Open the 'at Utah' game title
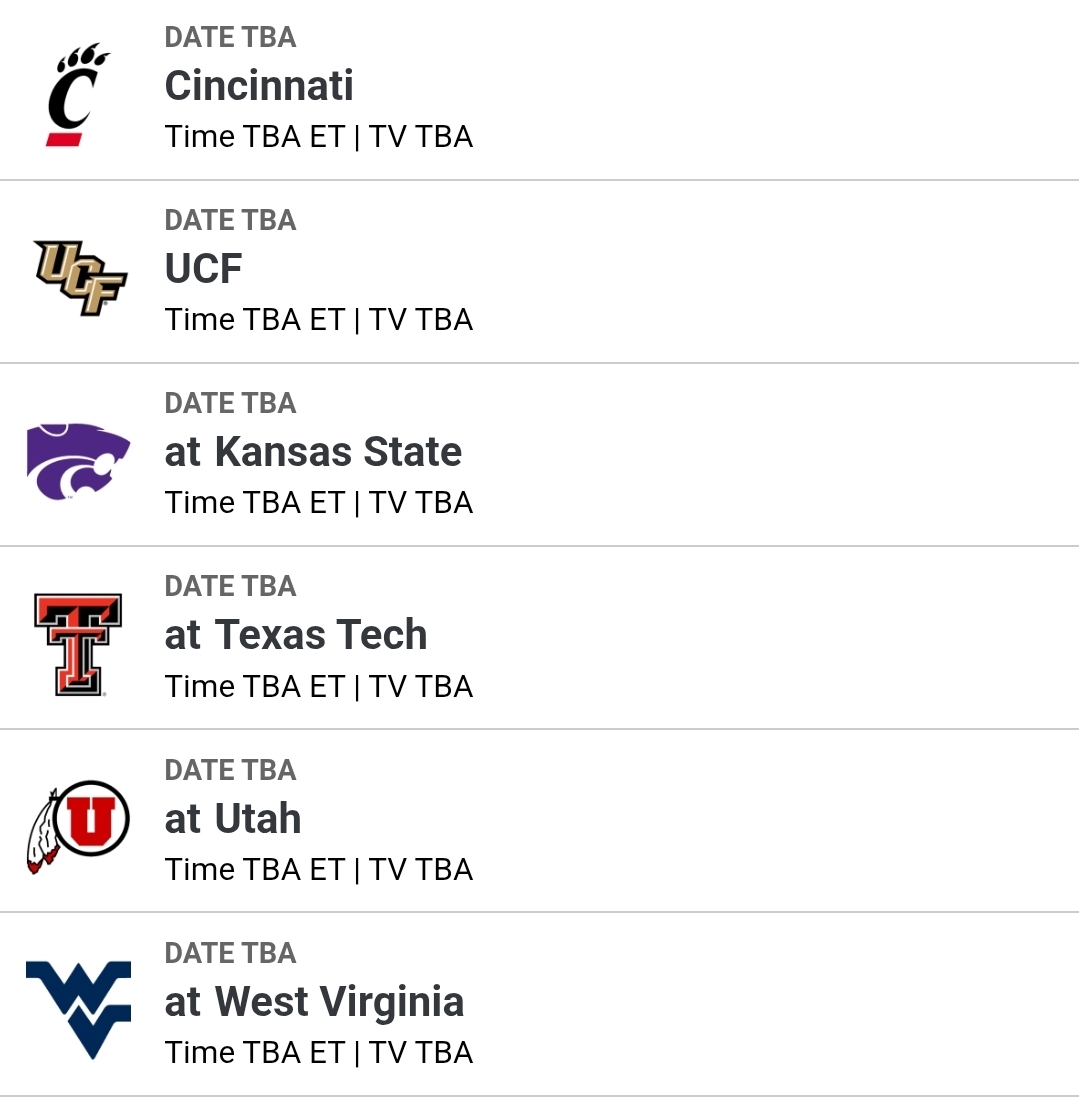 233,819
